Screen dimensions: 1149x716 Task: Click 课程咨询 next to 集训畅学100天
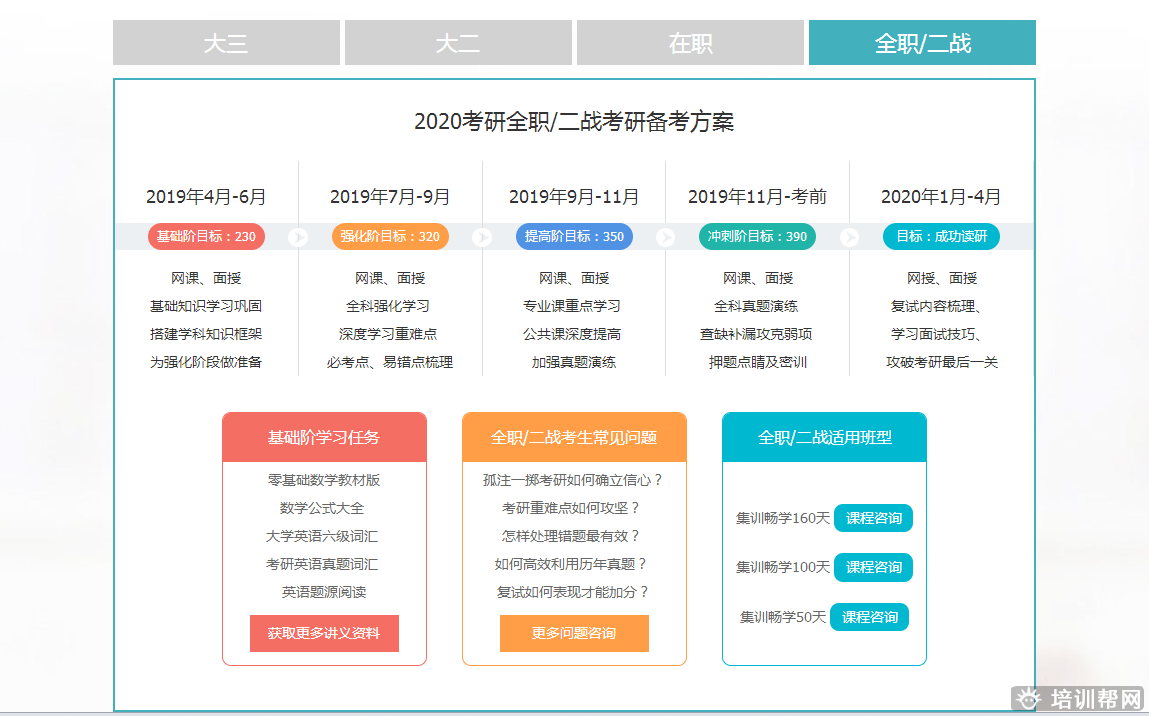pos(873,567)
